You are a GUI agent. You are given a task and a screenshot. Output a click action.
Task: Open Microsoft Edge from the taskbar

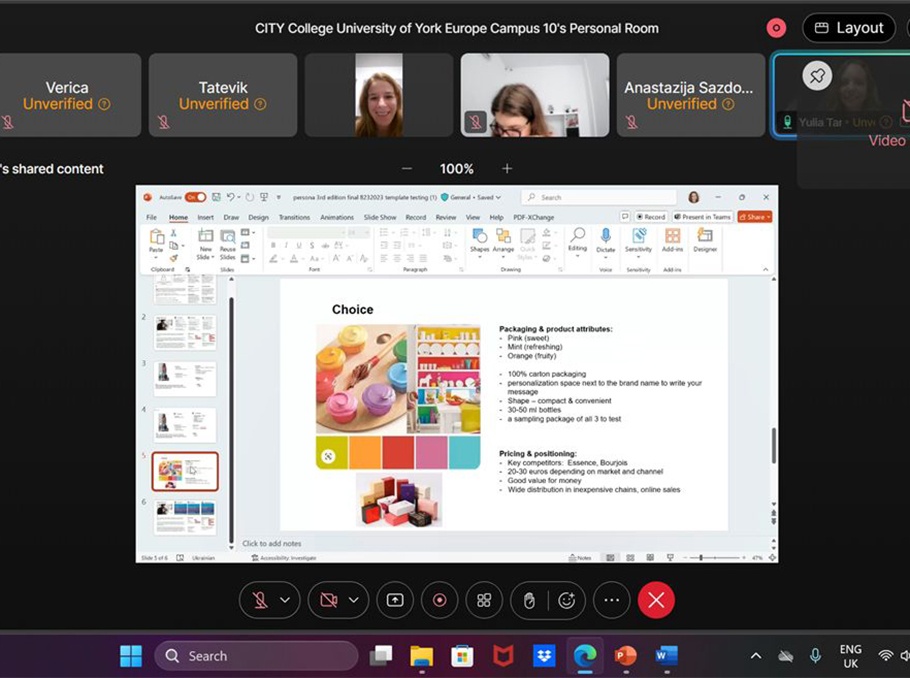(x=584, y=656)
